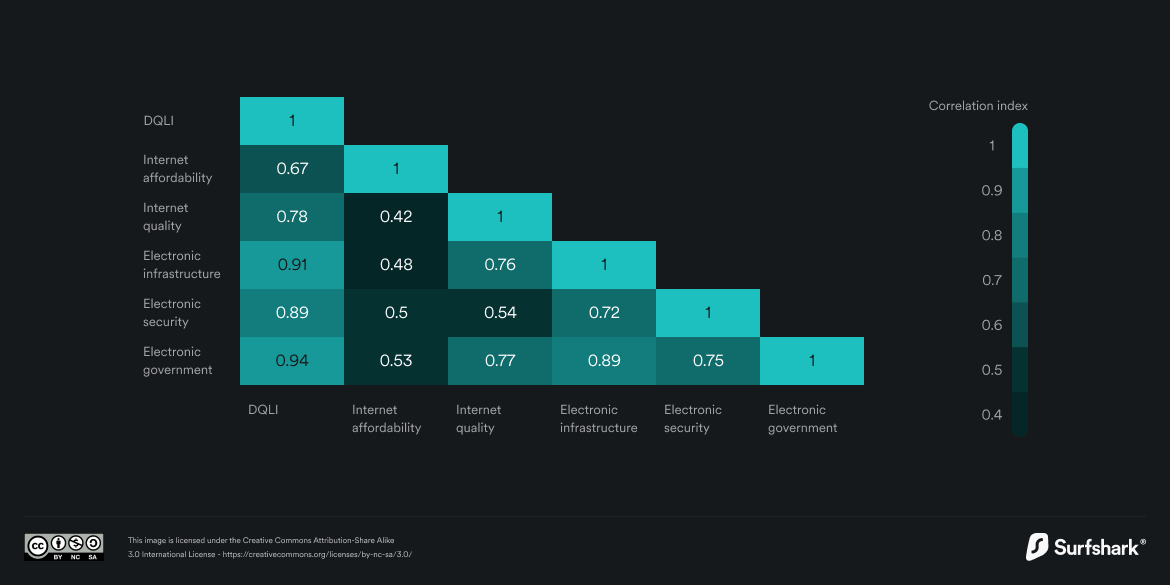Screen dimensions: 1170x585
Task: Click the 0.42 correlation cell
Action: 396,217
